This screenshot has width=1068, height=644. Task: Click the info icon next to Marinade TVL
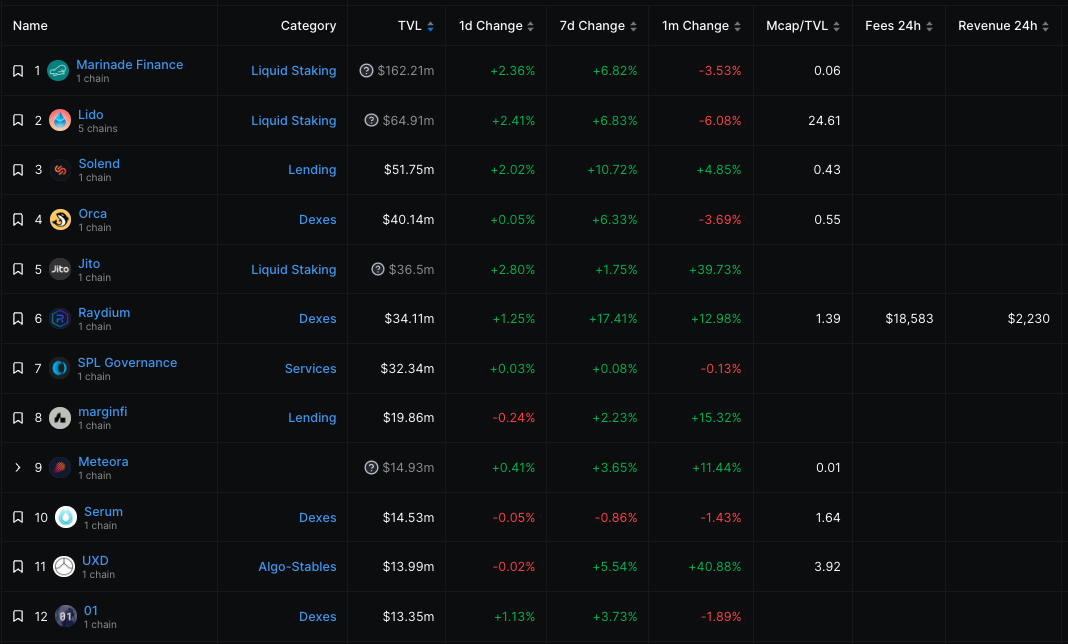369,71
